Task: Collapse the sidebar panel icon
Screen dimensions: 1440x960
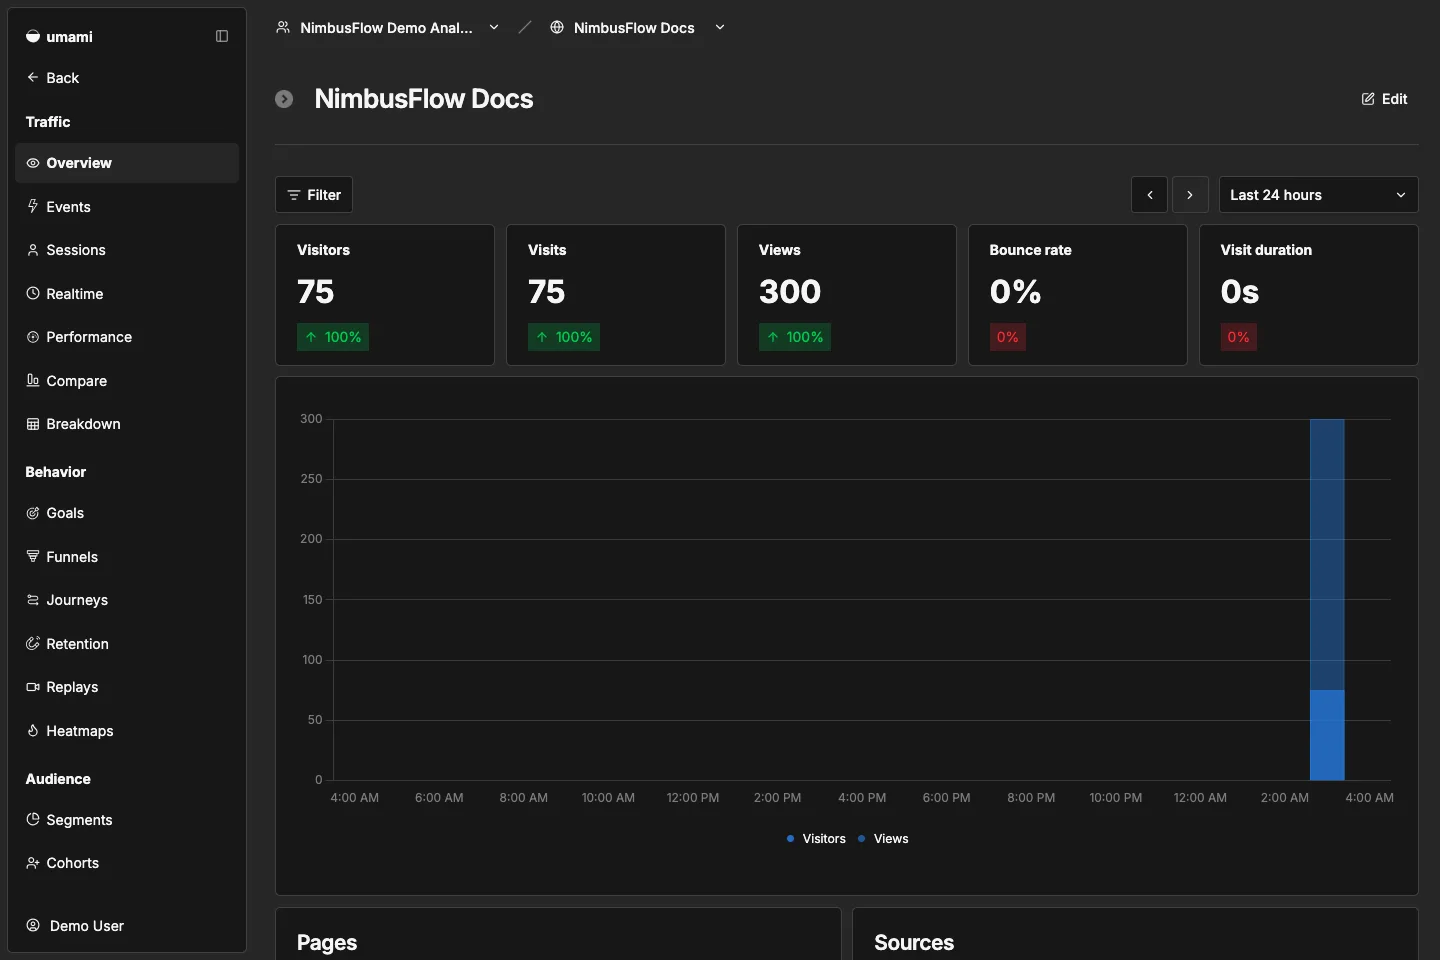Action: click(x=222, y=36)
